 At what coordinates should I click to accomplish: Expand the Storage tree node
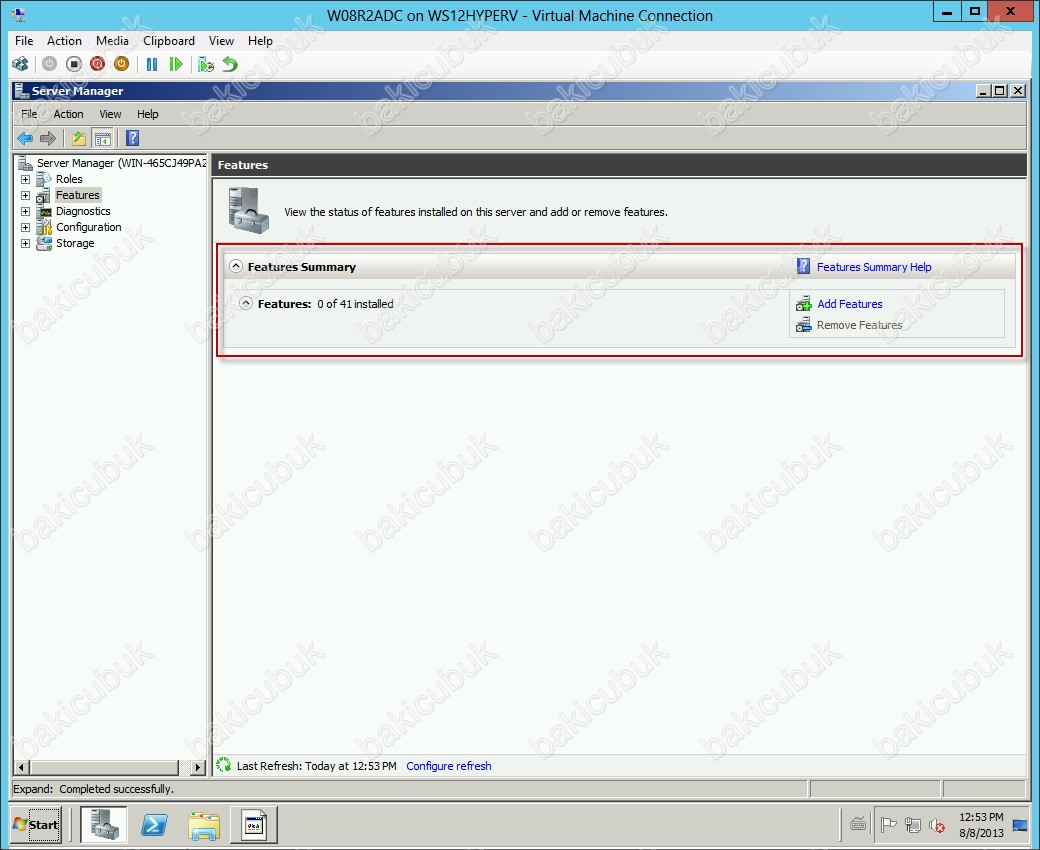(x=26, y=244)
